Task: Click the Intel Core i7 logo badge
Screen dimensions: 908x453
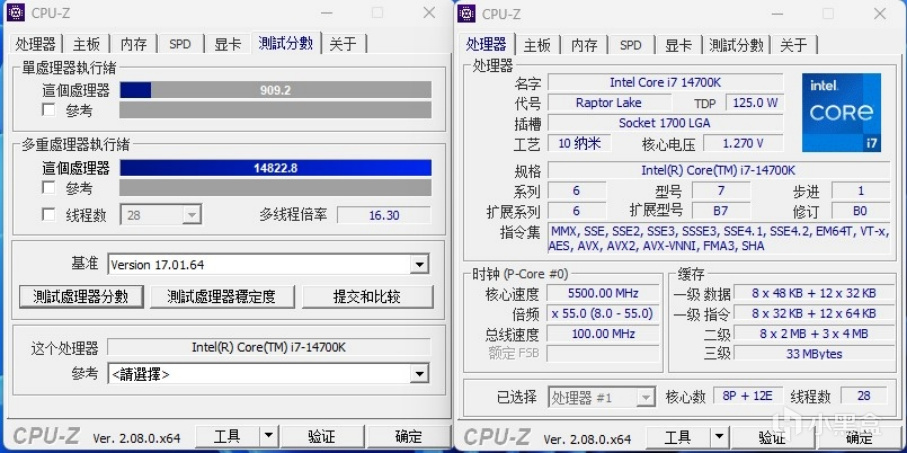Action: pos(841,112)
